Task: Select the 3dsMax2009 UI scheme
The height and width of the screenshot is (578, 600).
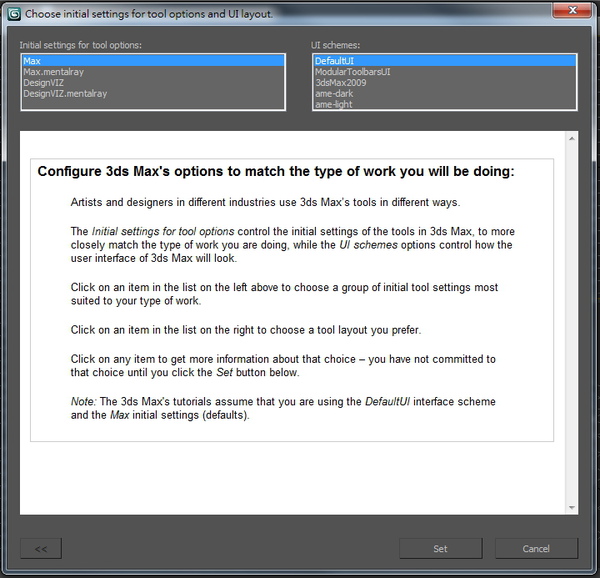Action: point(445,83)
